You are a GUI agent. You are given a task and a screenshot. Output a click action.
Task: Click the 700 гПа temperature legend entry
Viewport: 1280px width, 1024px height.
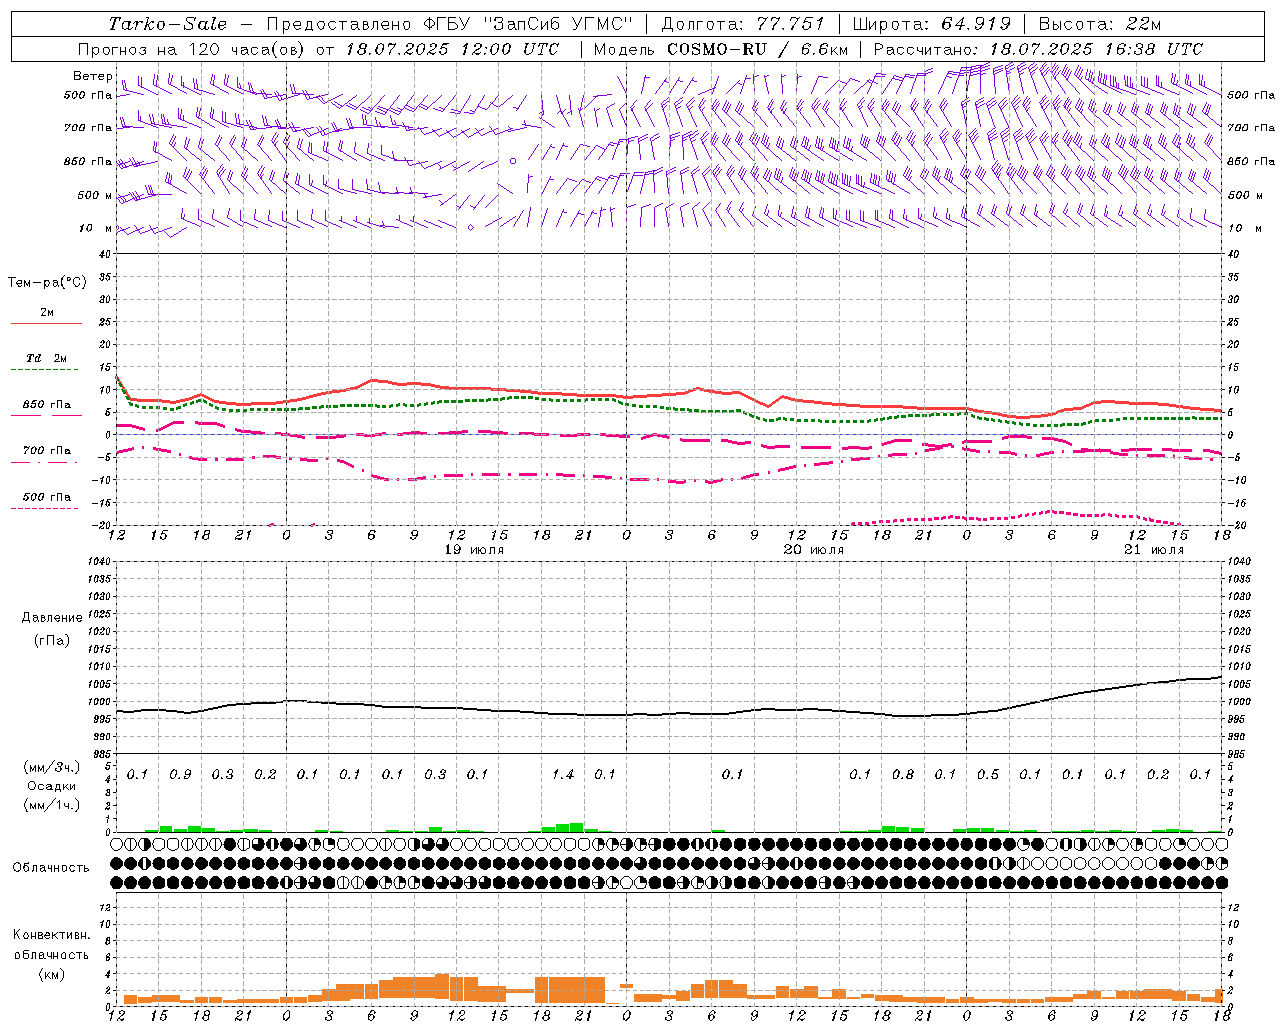click(47, 451)
